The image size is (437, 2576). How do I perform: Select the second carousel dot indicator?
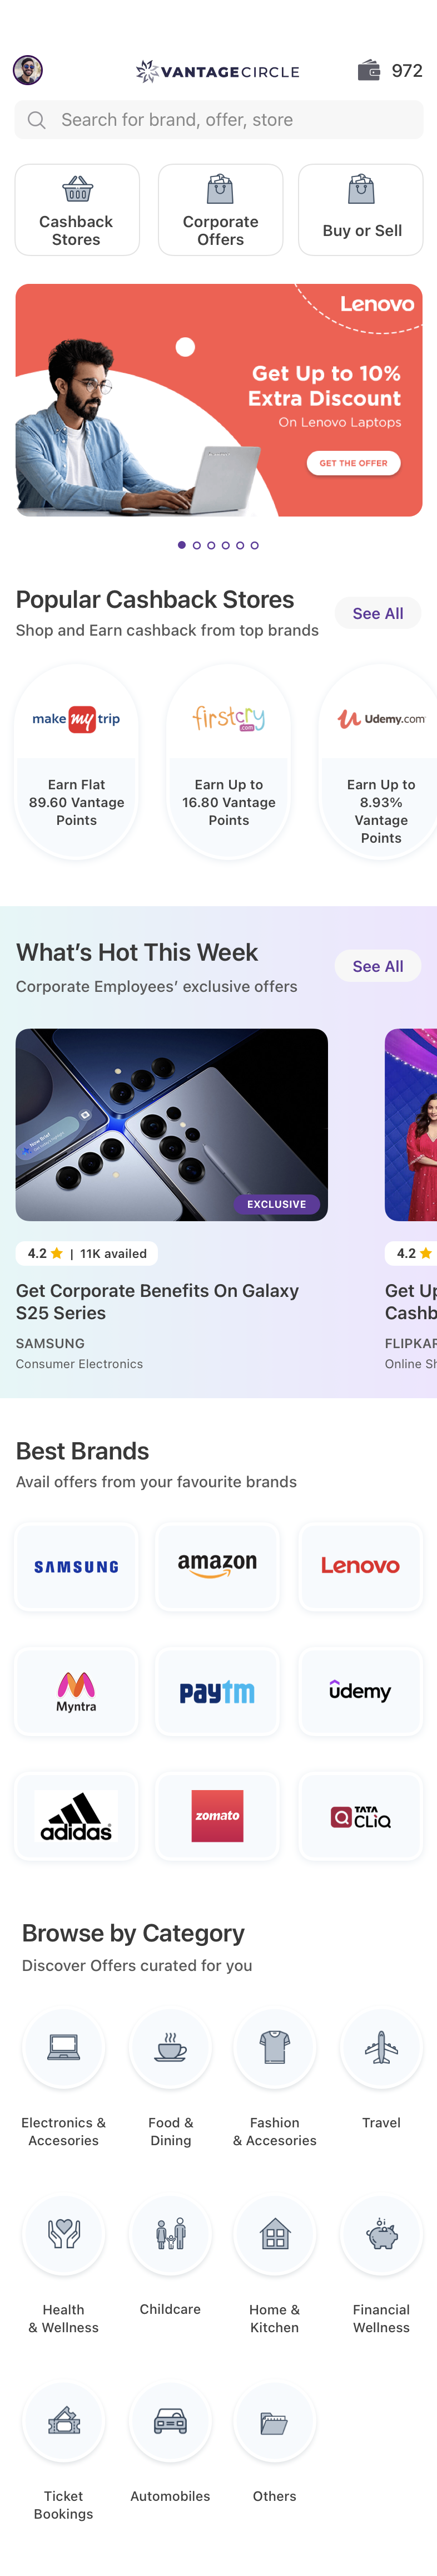(196, 545)
